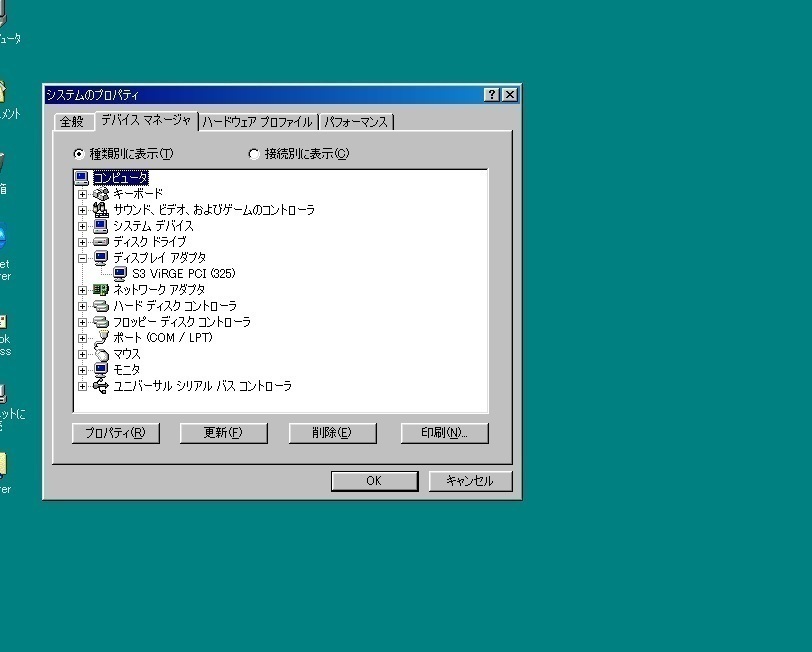Open the ハードウェア プロファイル tab

point(257,122)
